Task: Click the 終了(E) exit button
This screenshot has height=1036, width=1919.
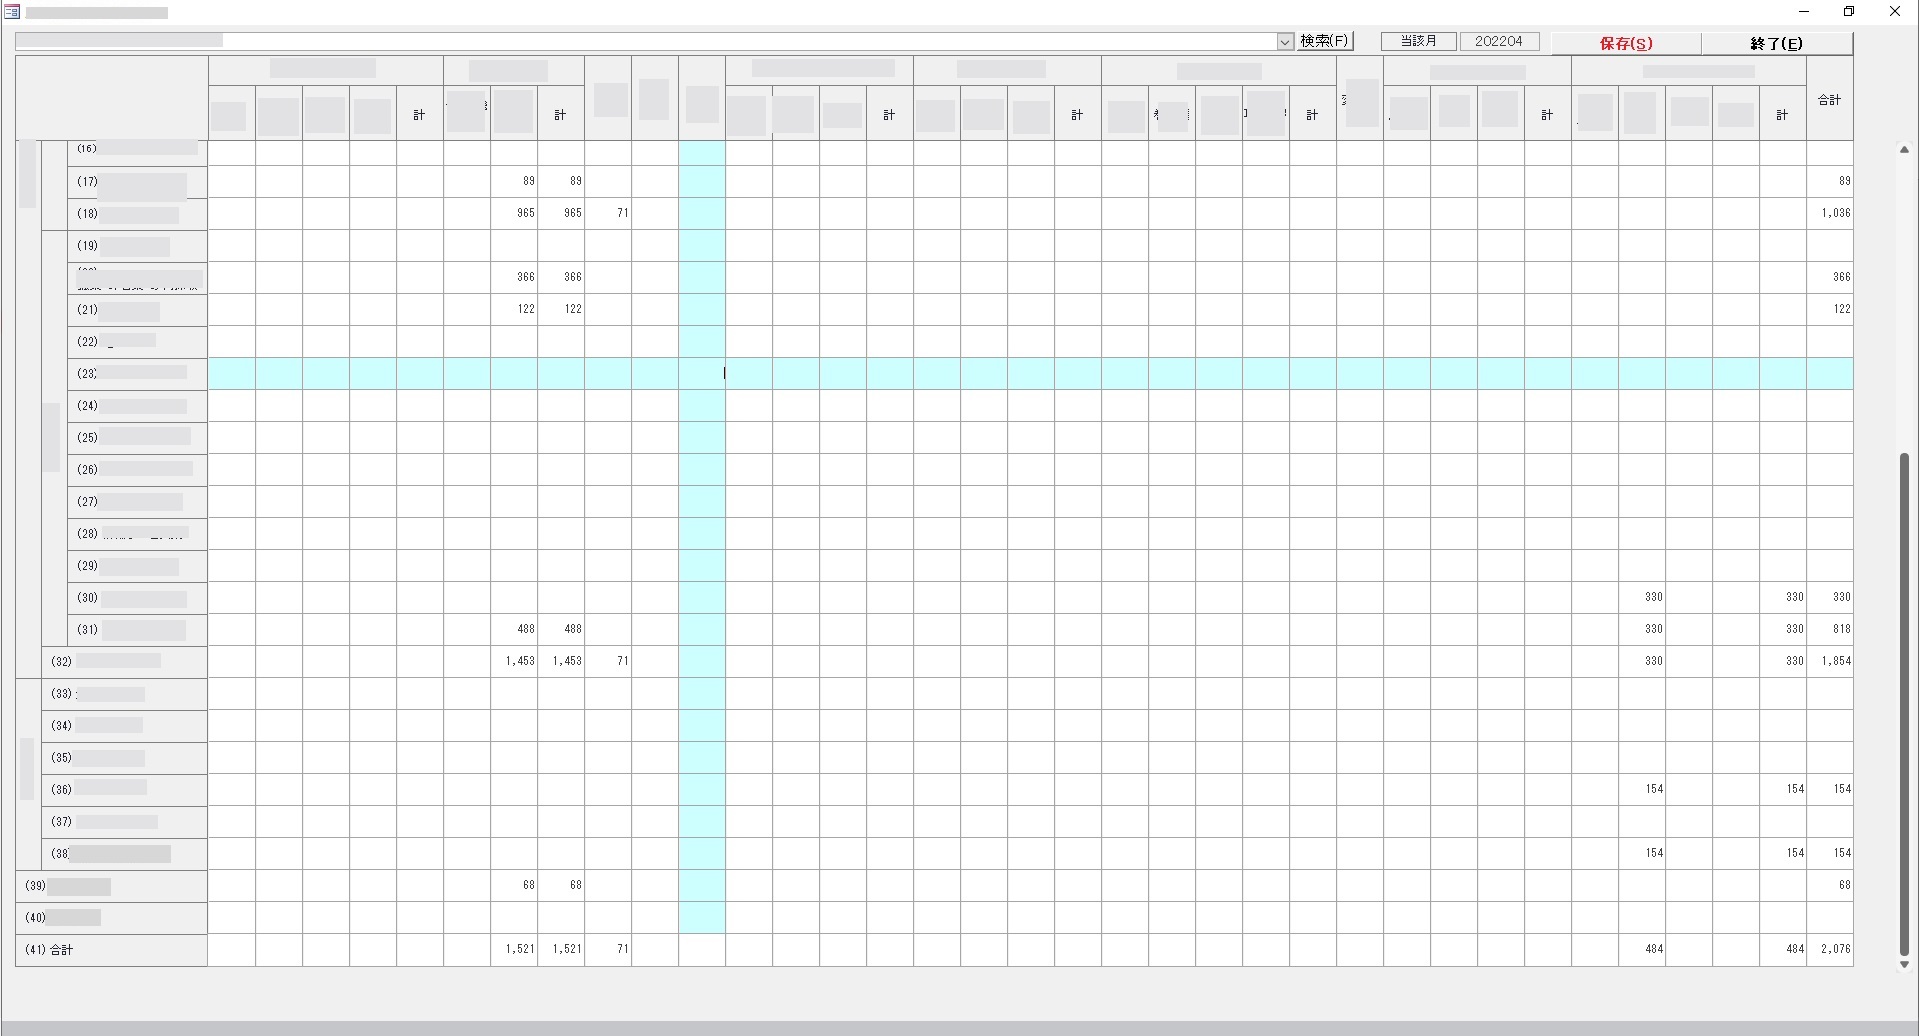Action: click(1776, 43)
